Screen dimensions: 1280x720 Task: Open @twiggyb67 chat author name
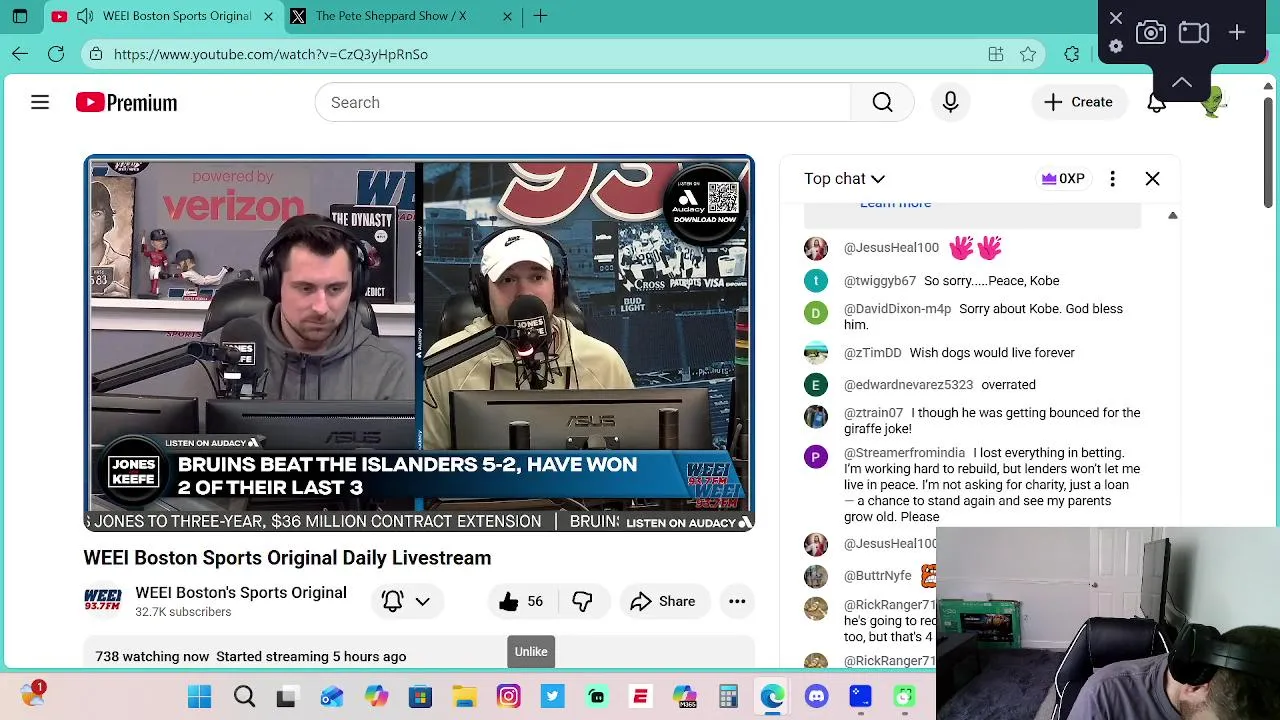coord(880,281)
